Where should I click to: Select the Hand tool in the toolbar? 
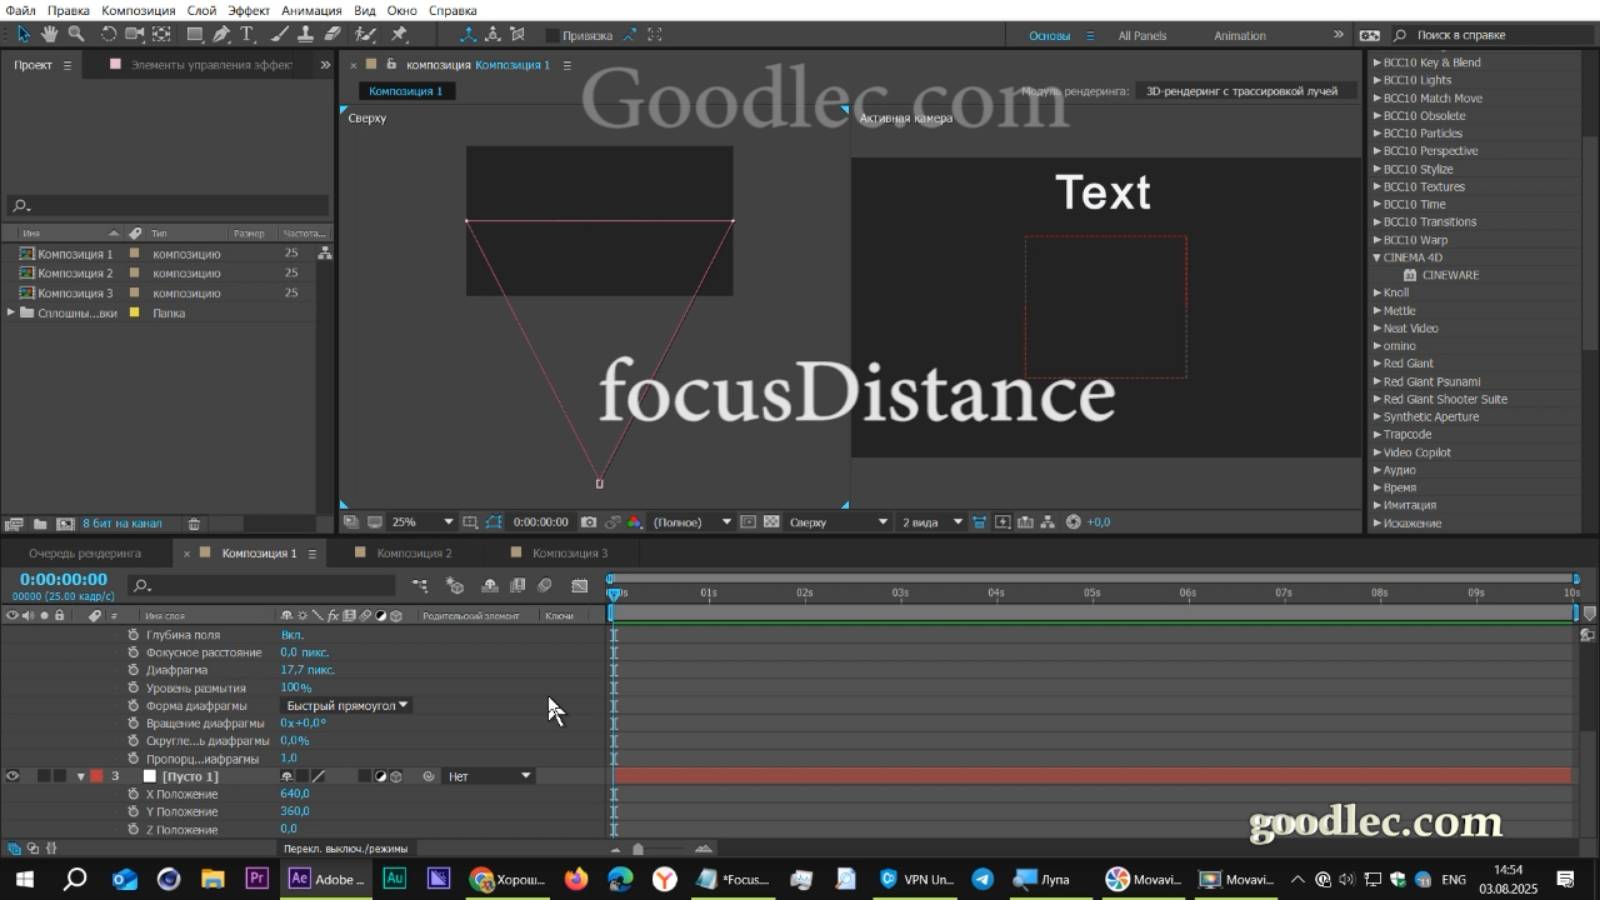point(48,34)
